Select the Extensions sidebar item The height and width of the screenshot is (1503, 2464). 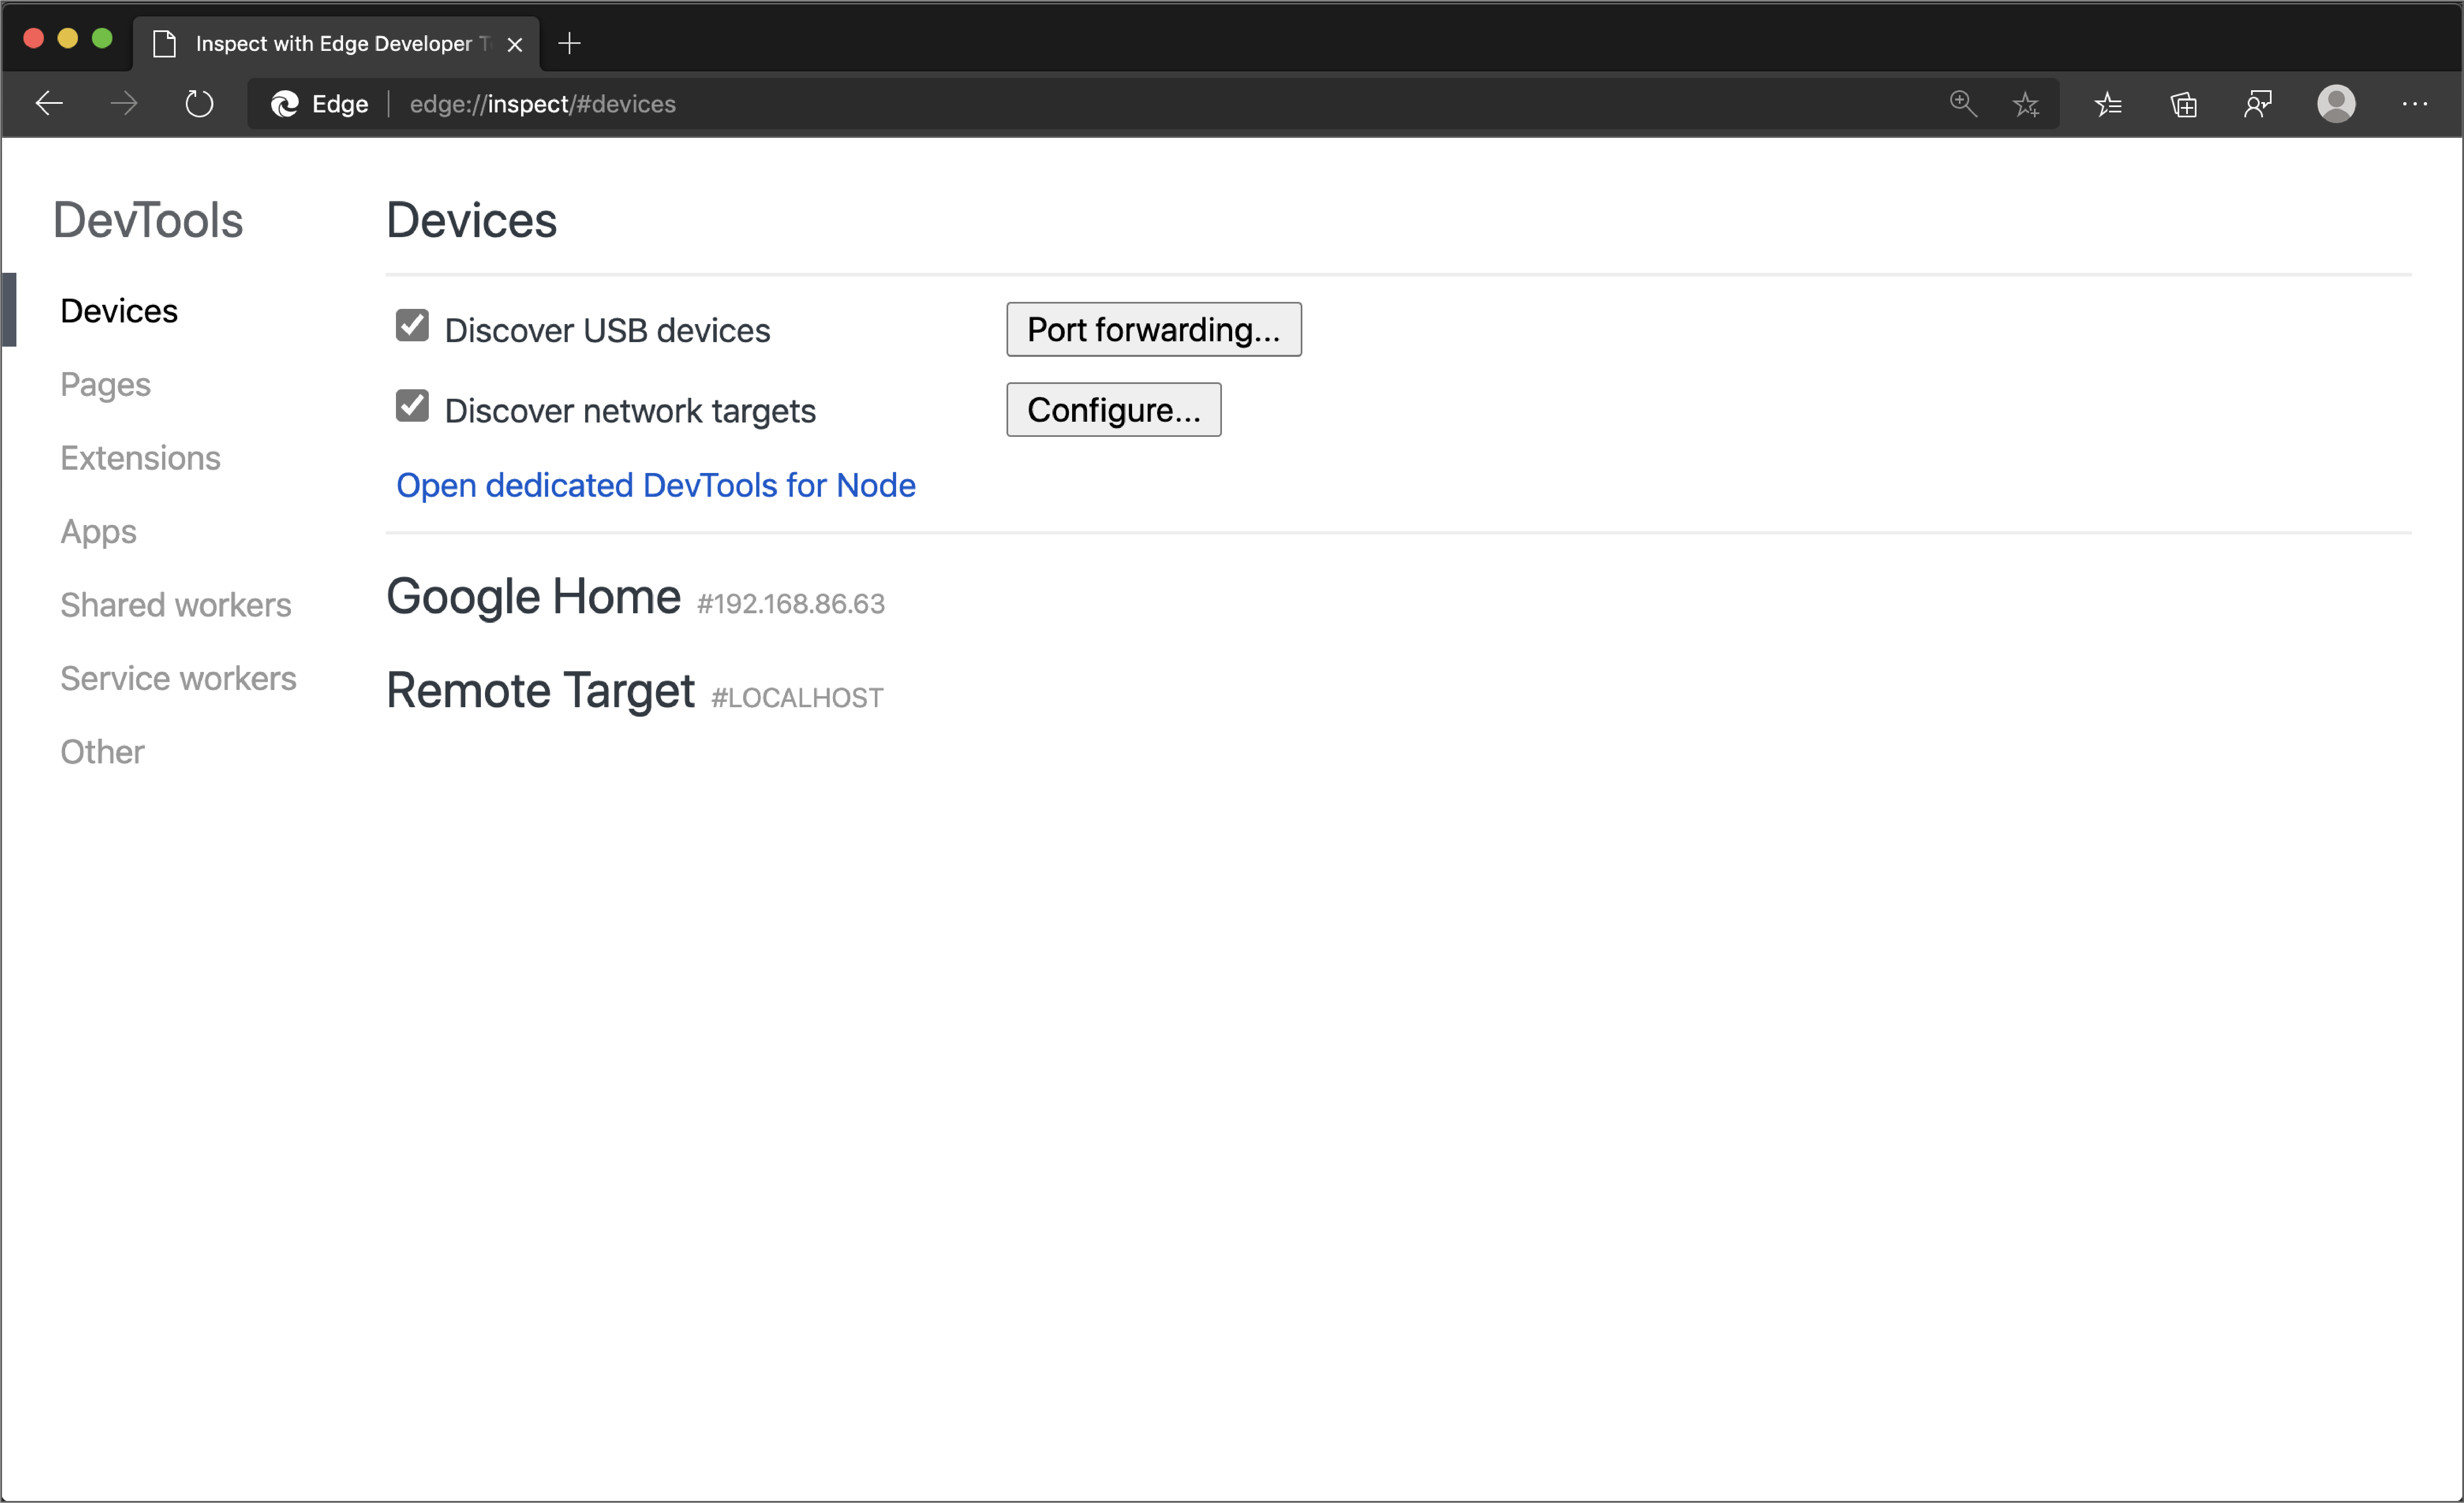(x=139, y=458)
